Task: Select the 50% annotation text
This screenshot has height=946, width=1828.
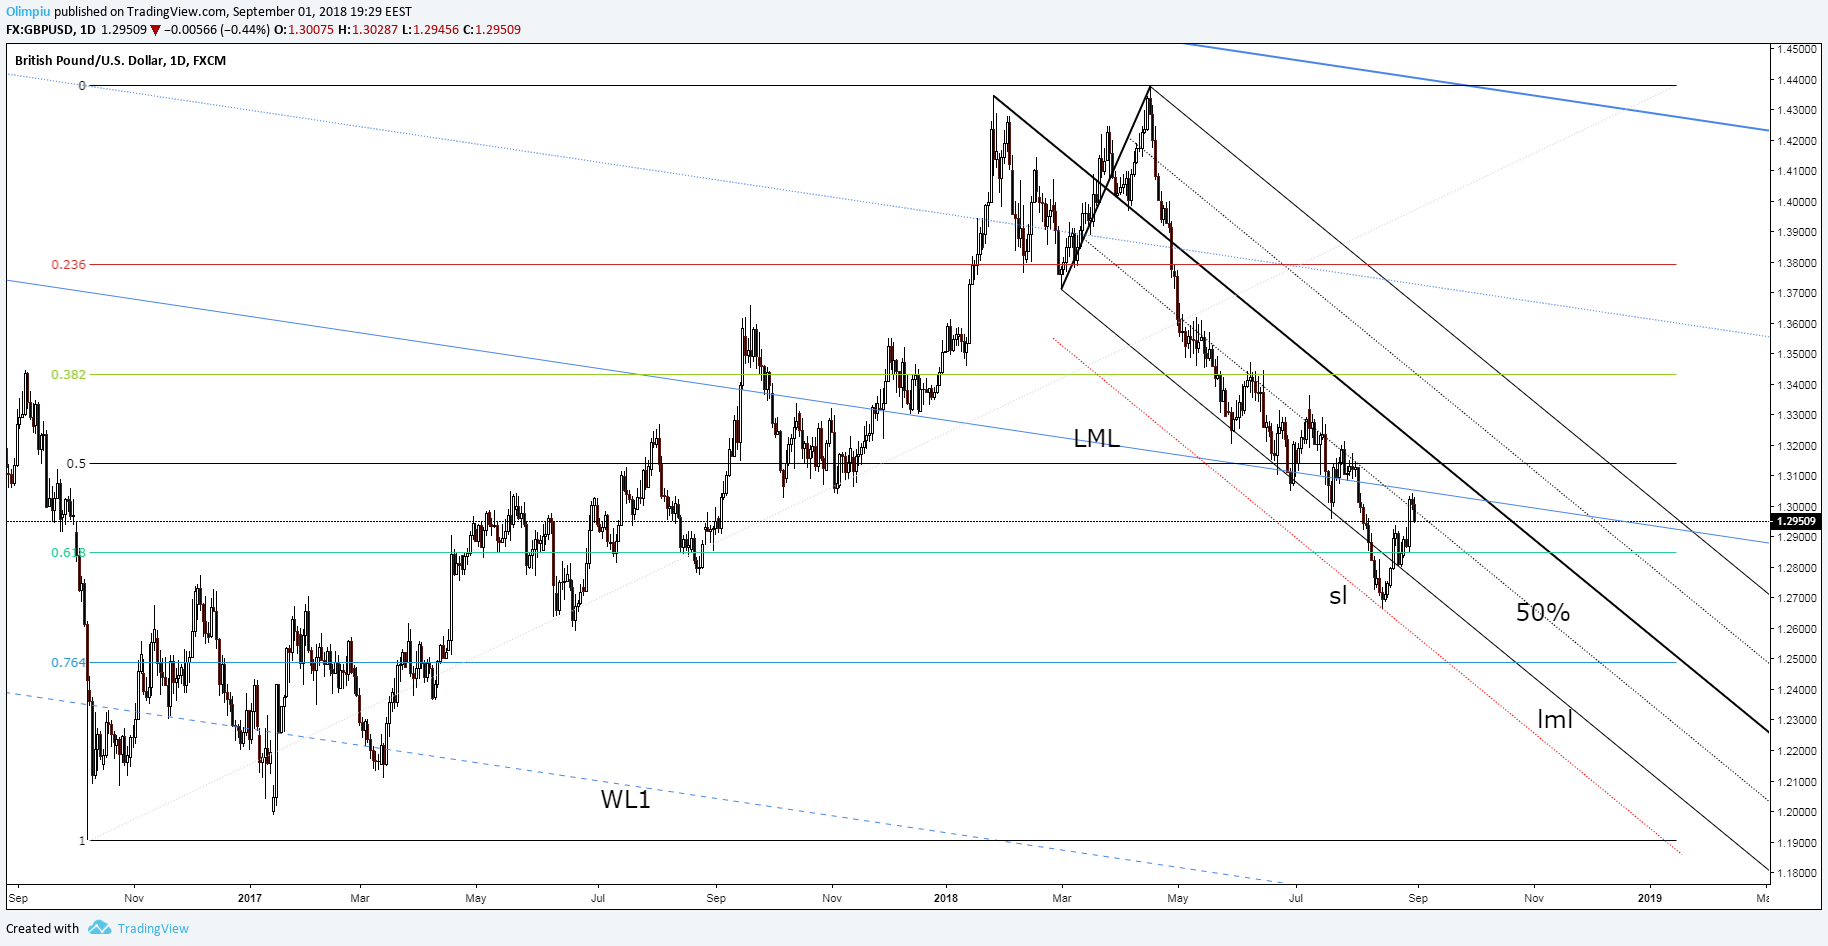Action: [1543, 613]
